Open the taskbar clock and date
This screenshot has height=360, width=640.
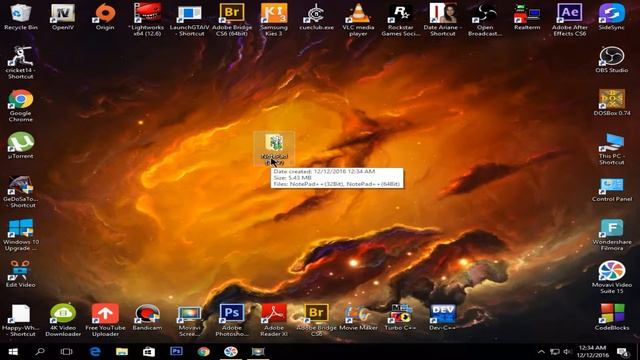[592, 351]
